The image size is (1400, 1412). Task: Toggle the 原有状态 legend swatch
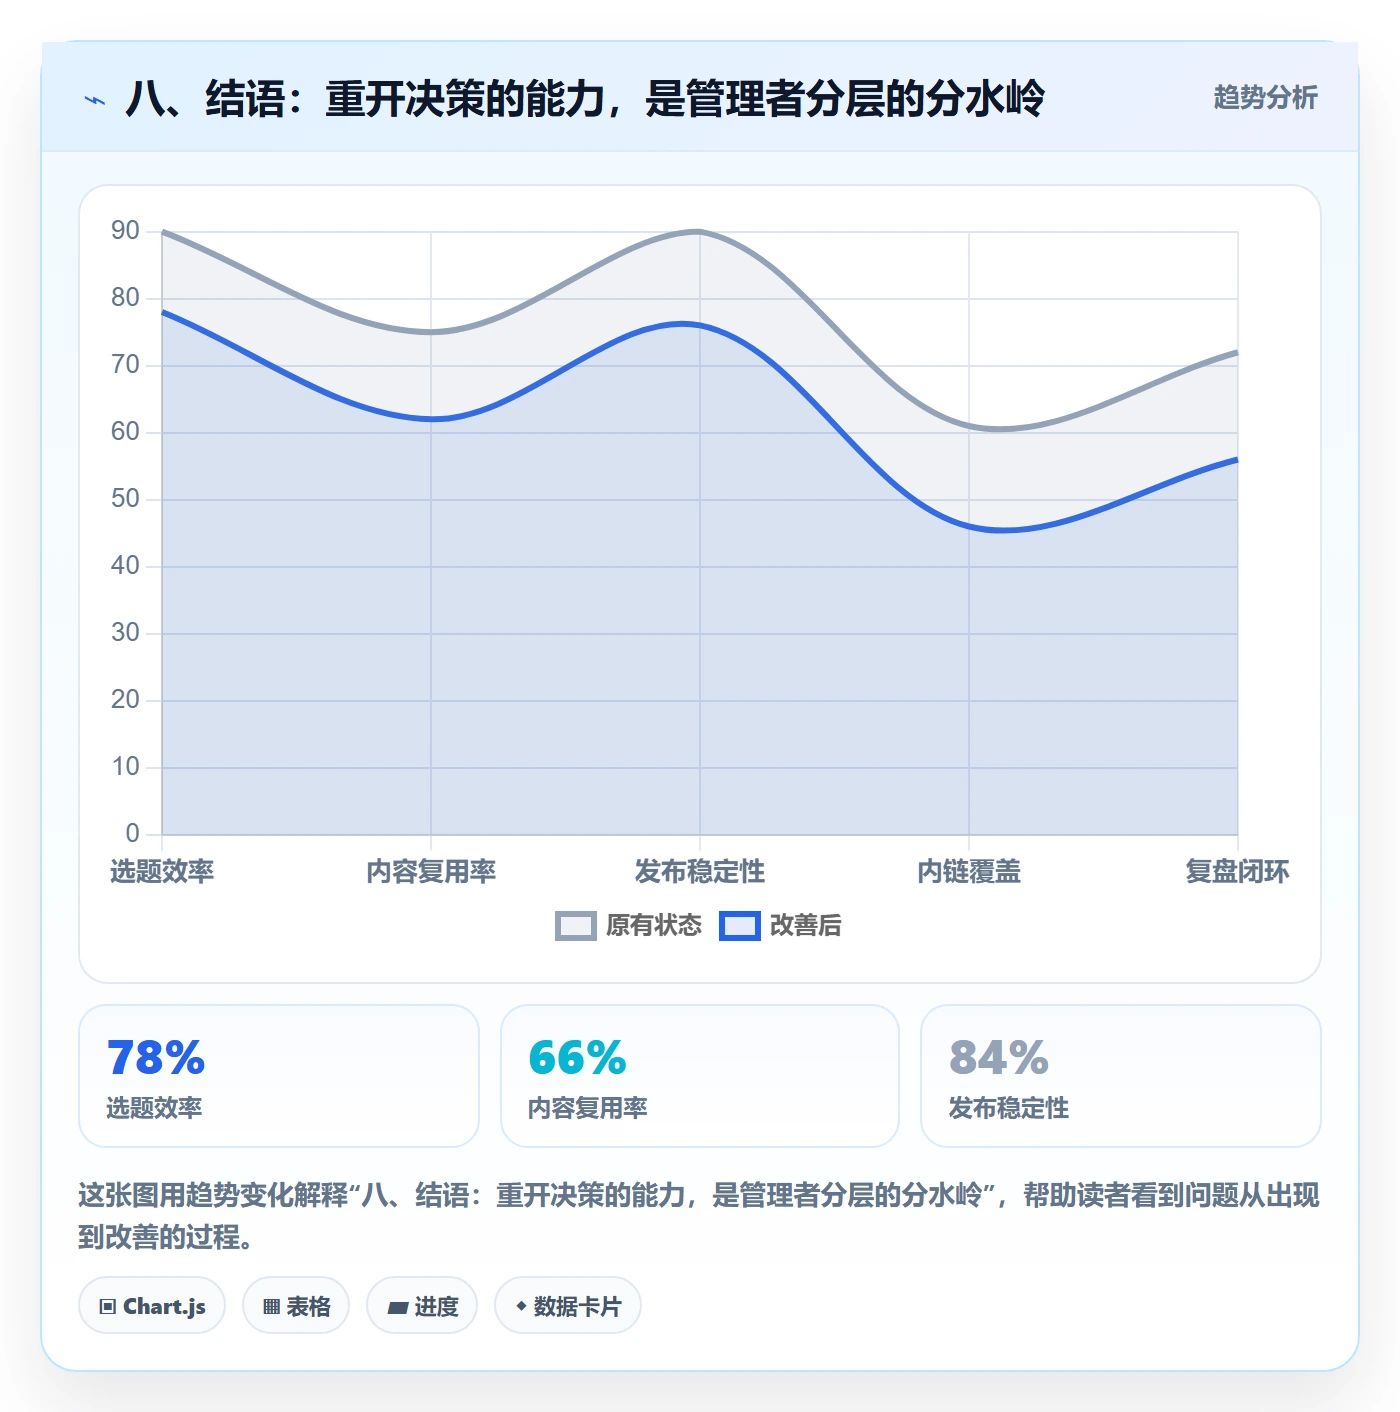click(576, 926)
